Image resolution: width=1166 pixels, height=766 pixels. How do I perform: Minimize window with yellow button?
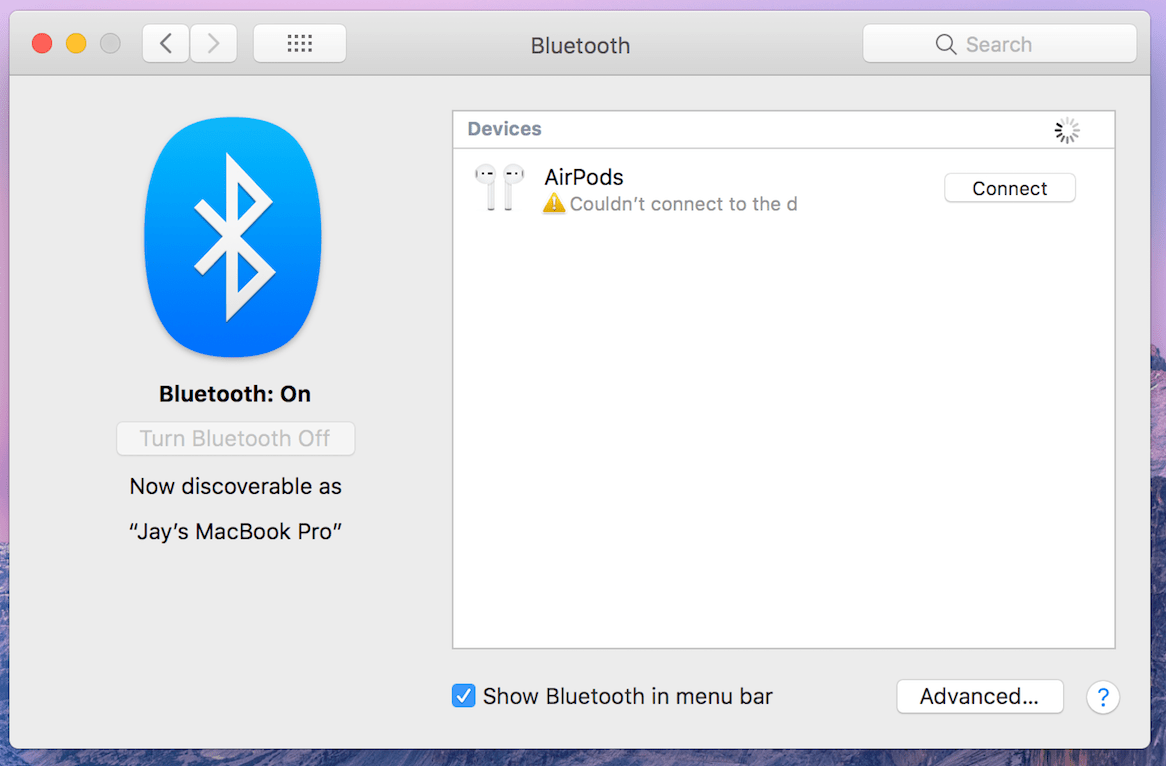76,44
